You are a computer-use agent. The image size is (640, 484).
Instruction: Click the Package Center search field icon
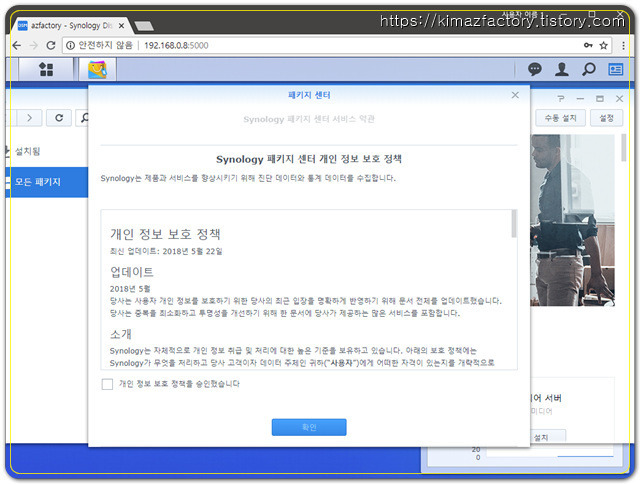pyautogui.click(x=84, y=118)
